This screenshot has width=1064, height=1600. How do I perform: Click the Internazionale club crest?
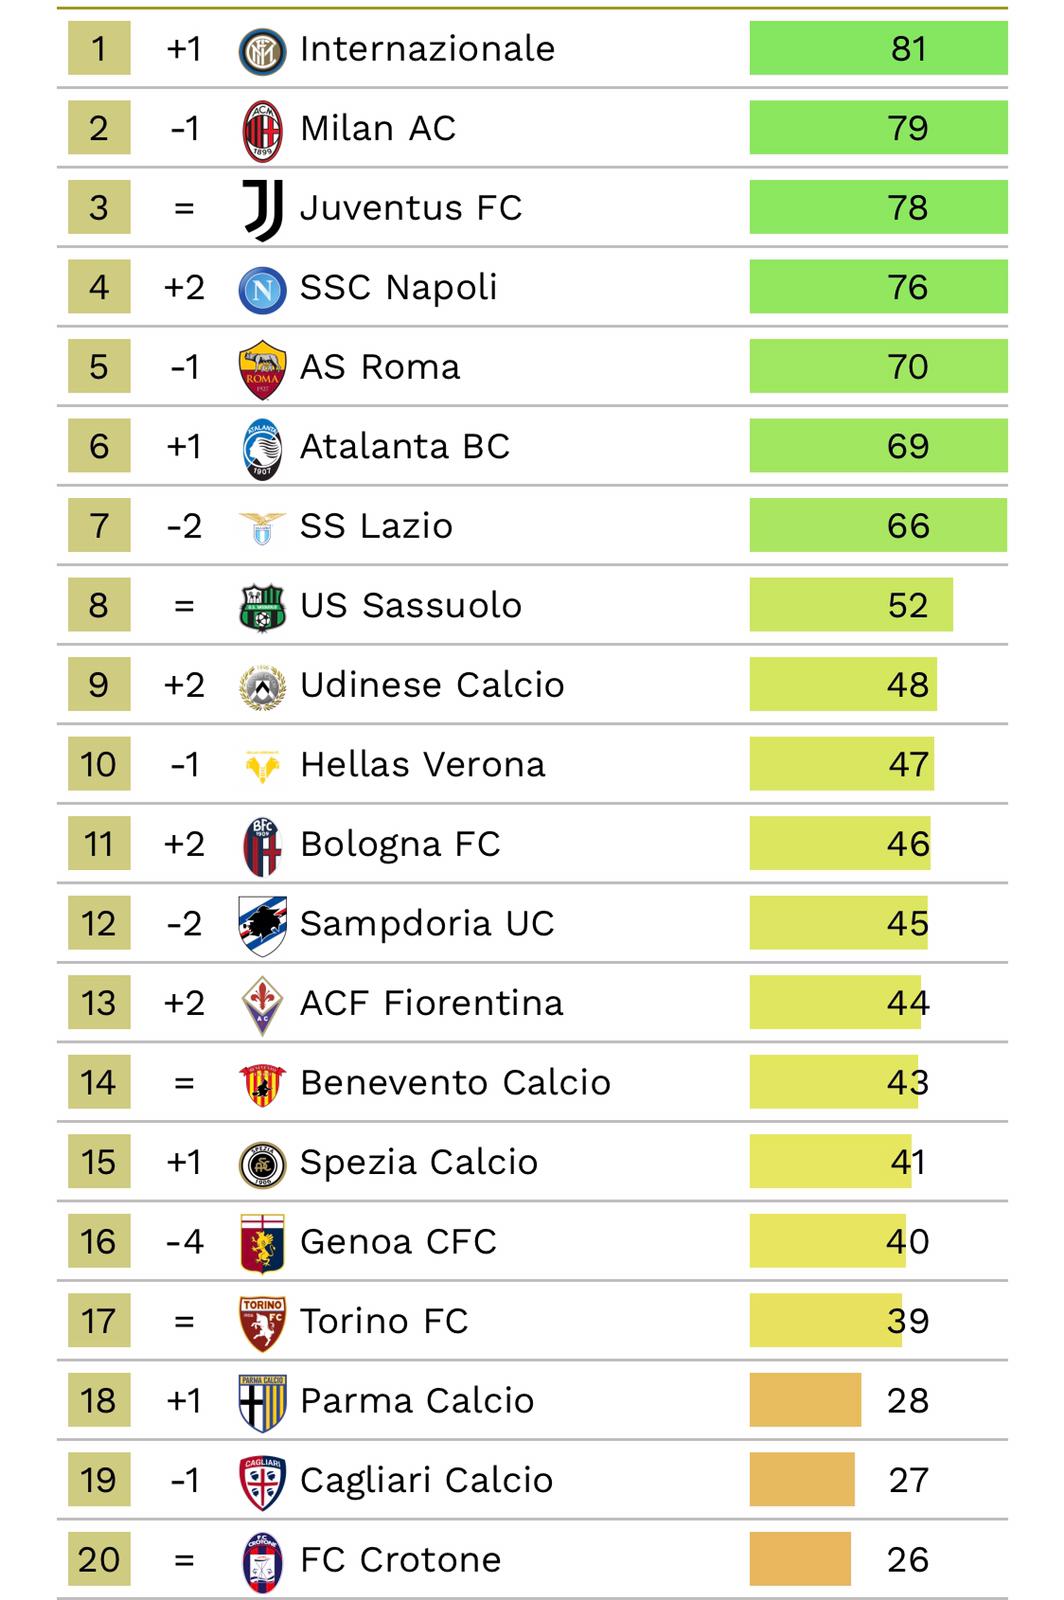tap(263, 50)
